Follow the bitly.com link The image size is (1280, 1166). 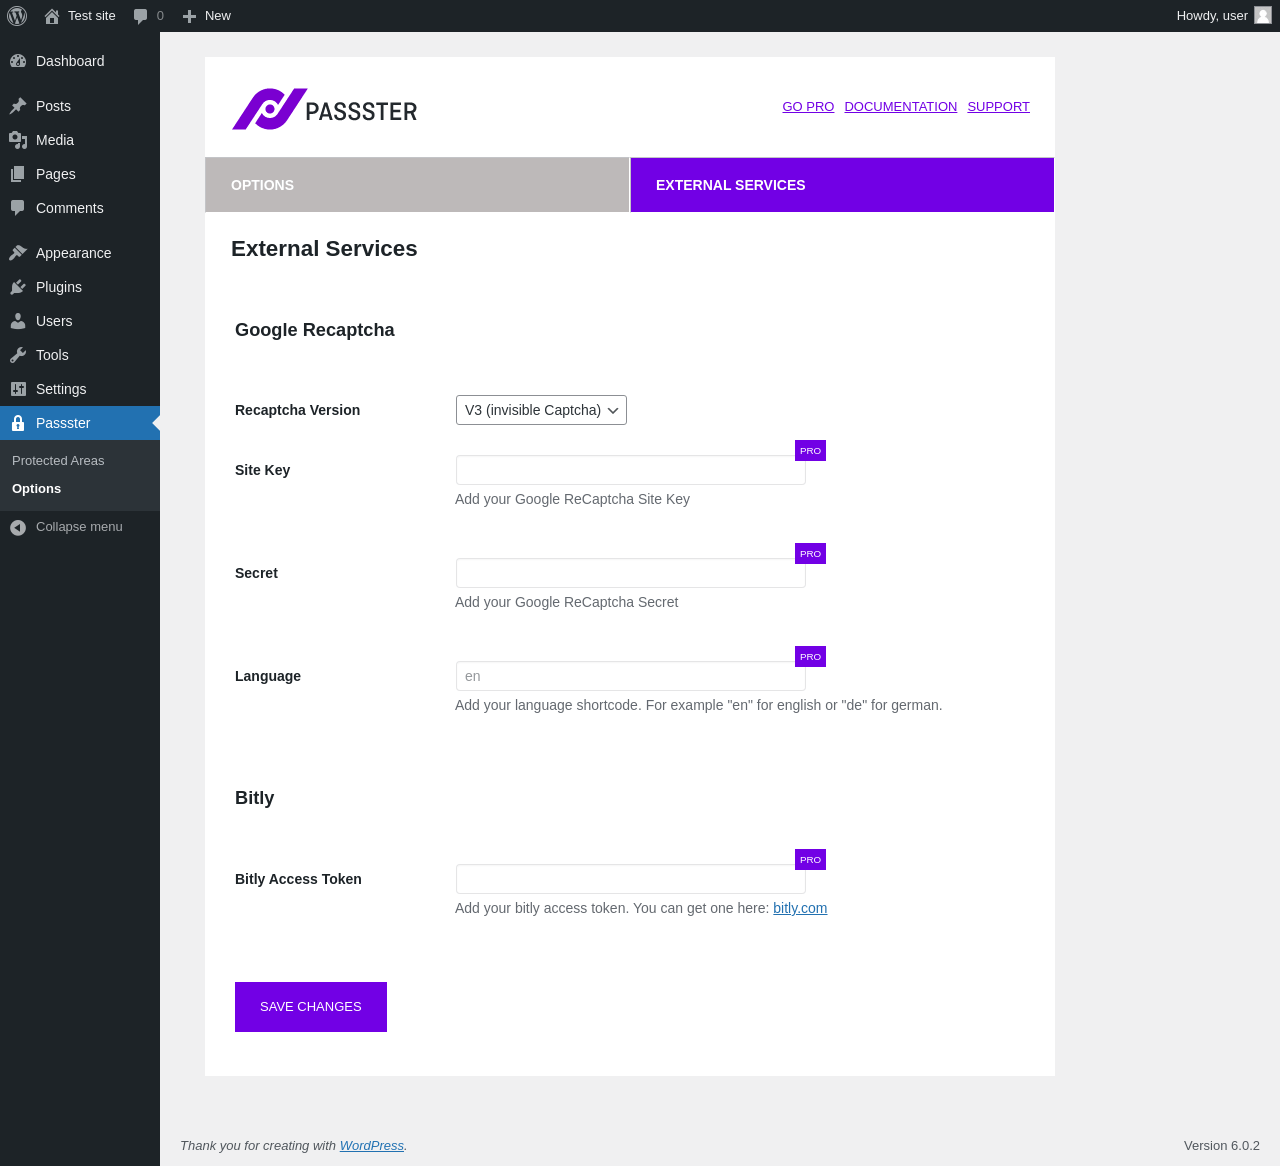800,908
